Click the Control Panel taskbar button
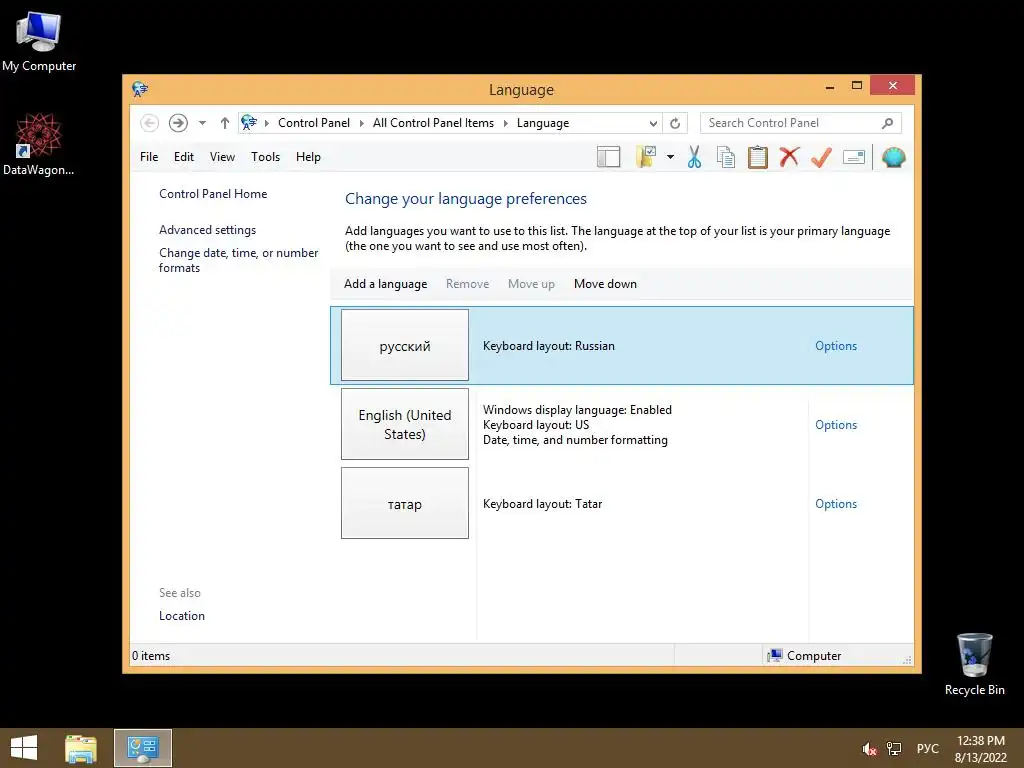The height and width of the screenshot is (768, 1024). pos(143,748)
